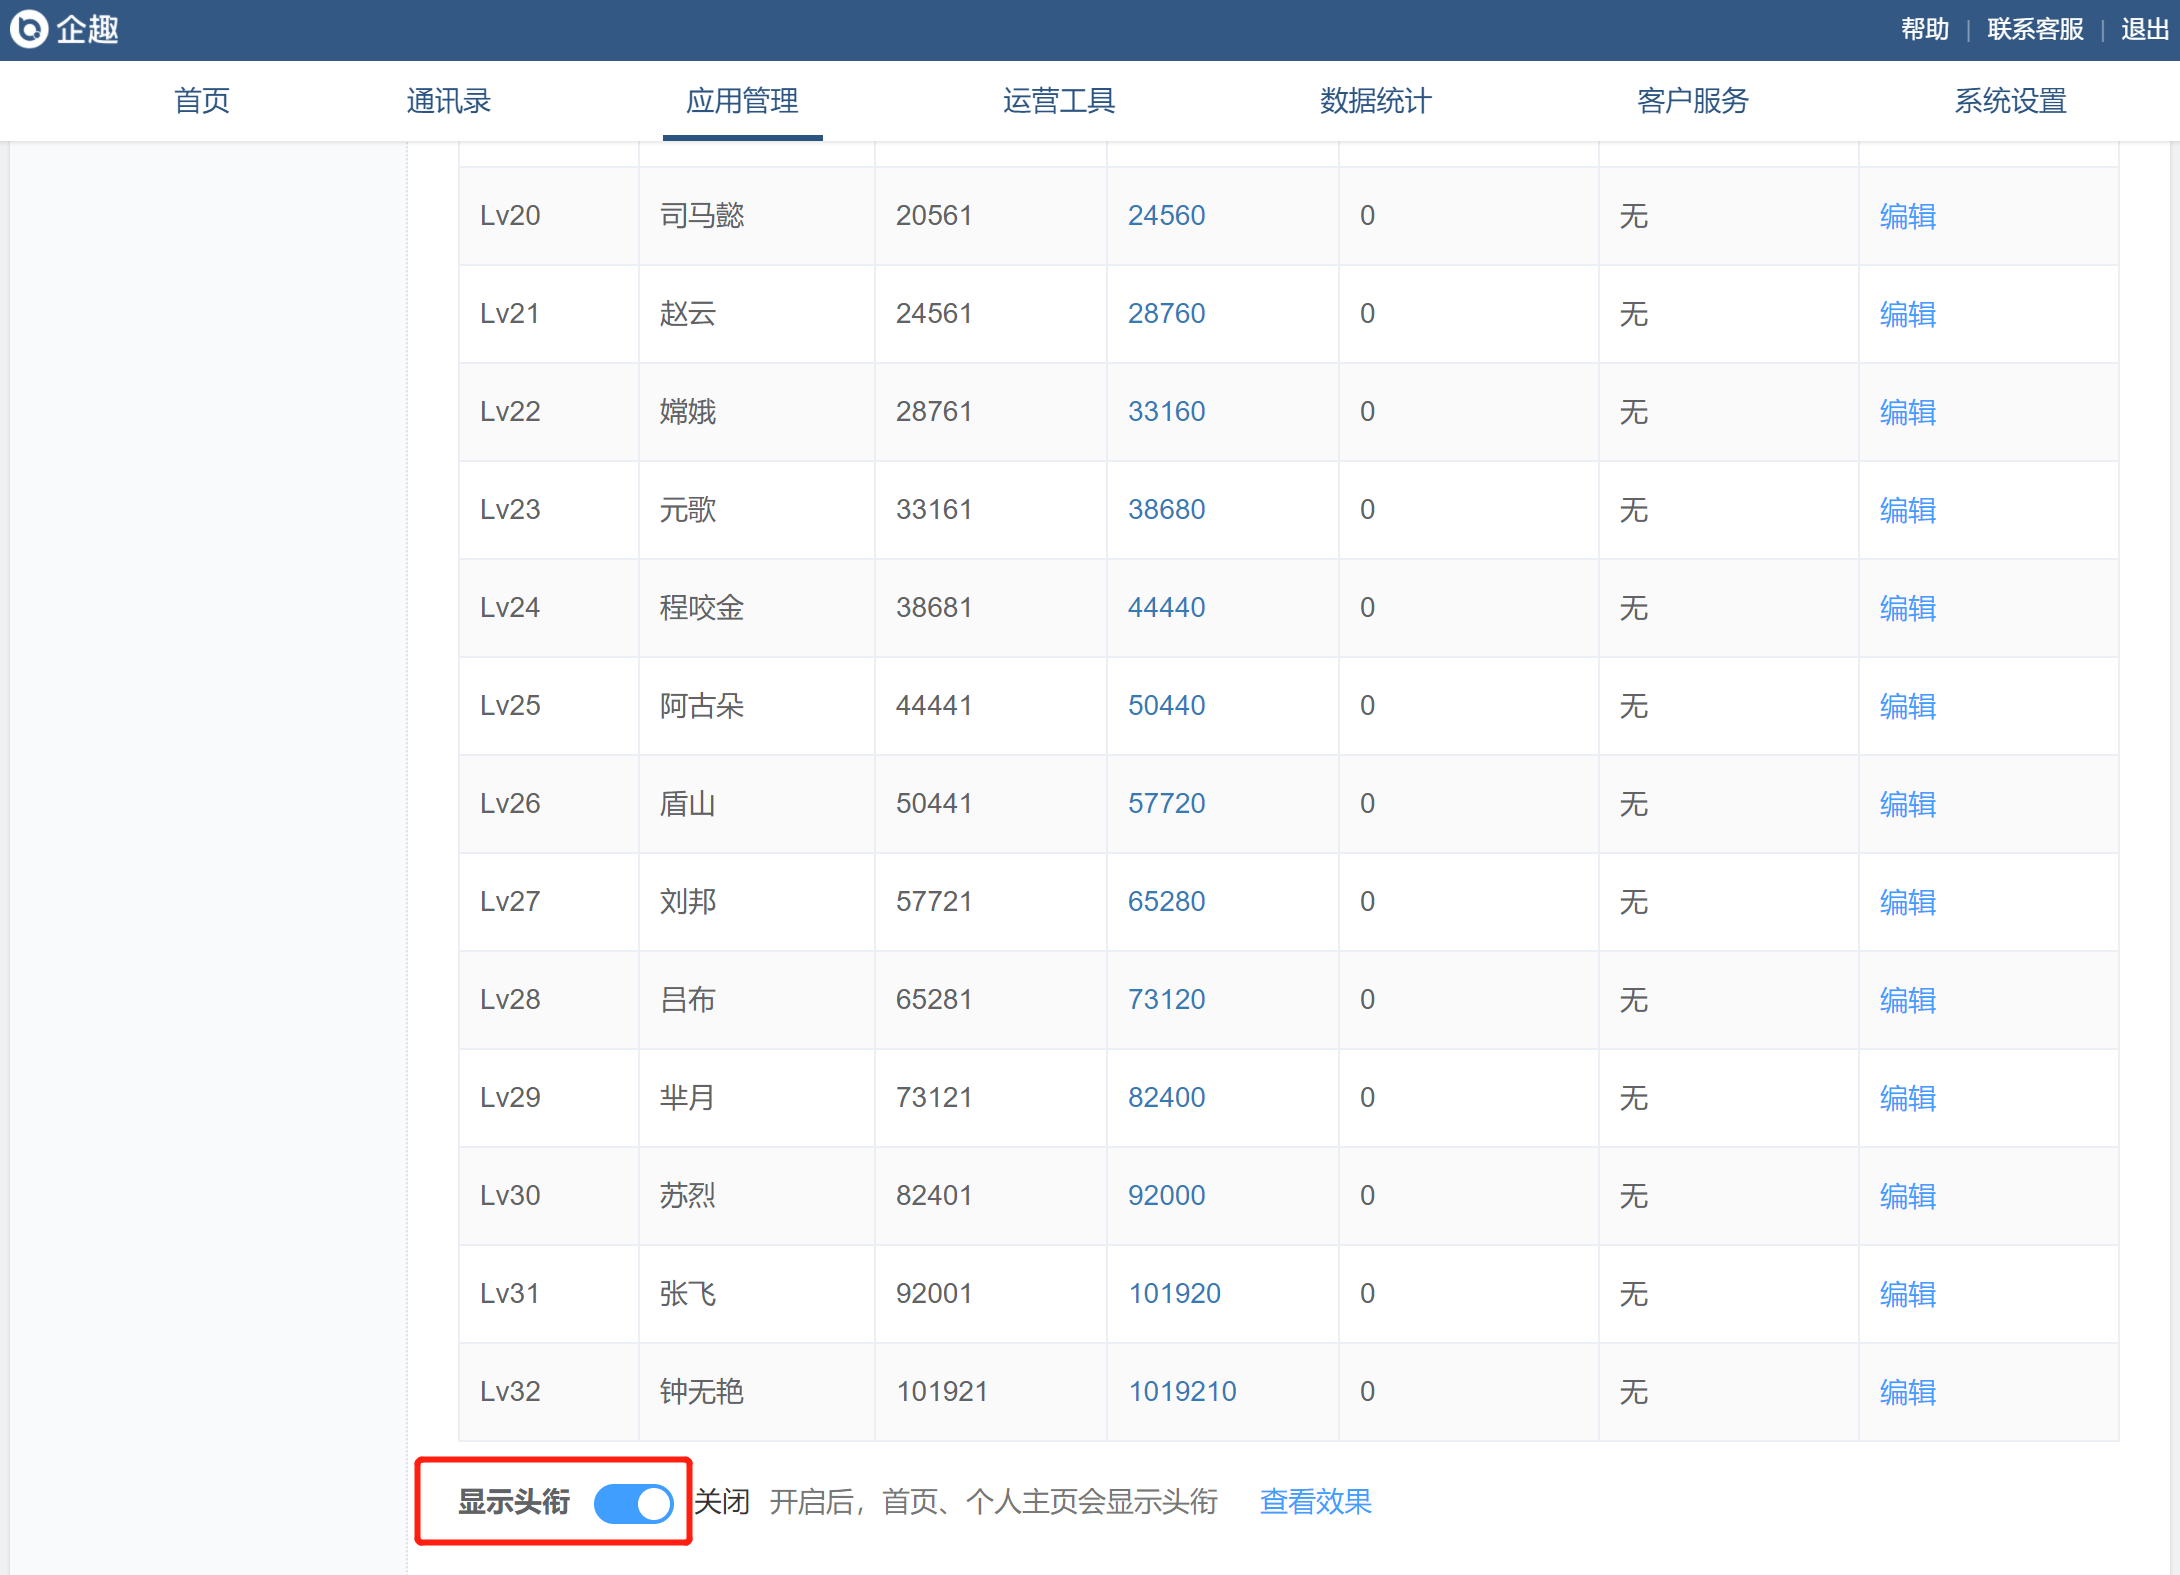This screenshot has width=2180, height=1575.
Task: Click 编辑 for Lv25 阿古朵
Action: pyautogui.click(x=1907, y=706)
